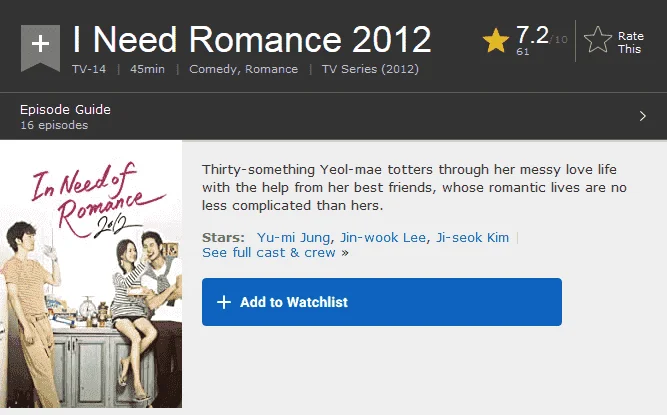This screenshot has width=667, height=415.
Task: Open the Episode Guide section
Action: coord(65,110)
